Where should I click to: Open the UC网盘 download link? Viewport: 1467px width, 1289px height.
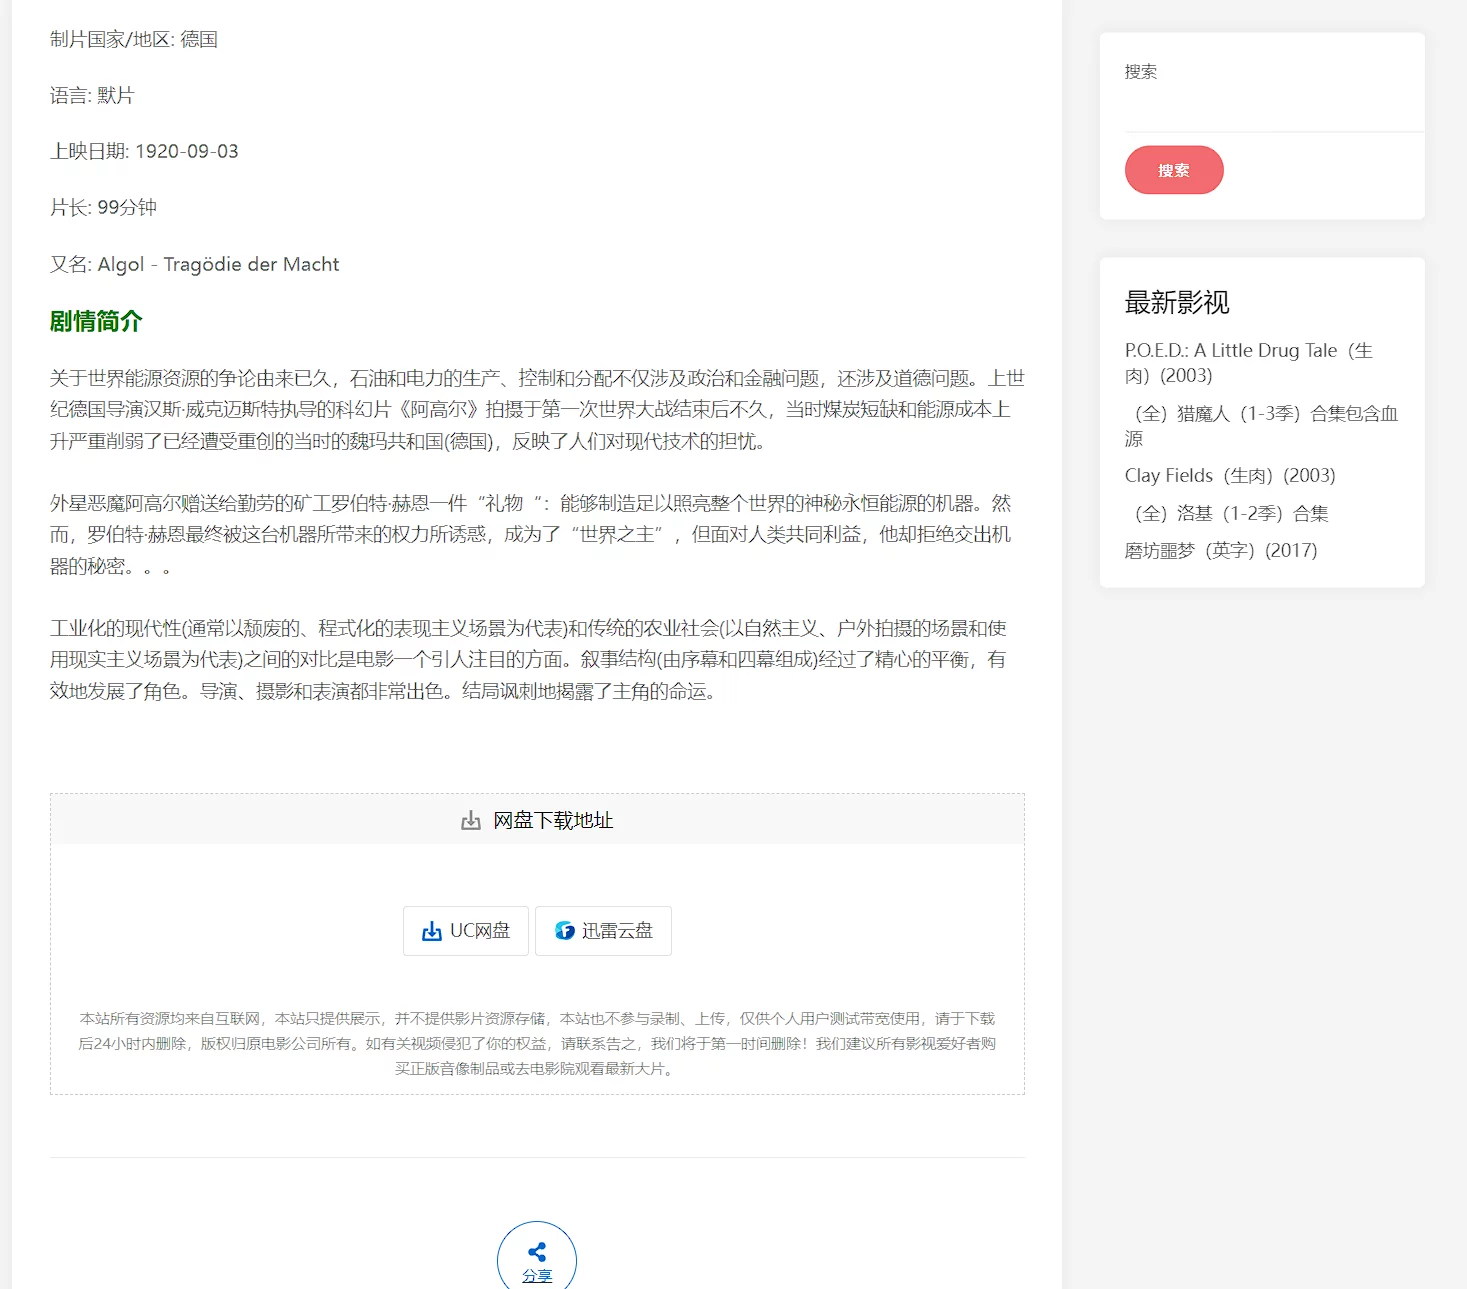[x=466, y=931]
